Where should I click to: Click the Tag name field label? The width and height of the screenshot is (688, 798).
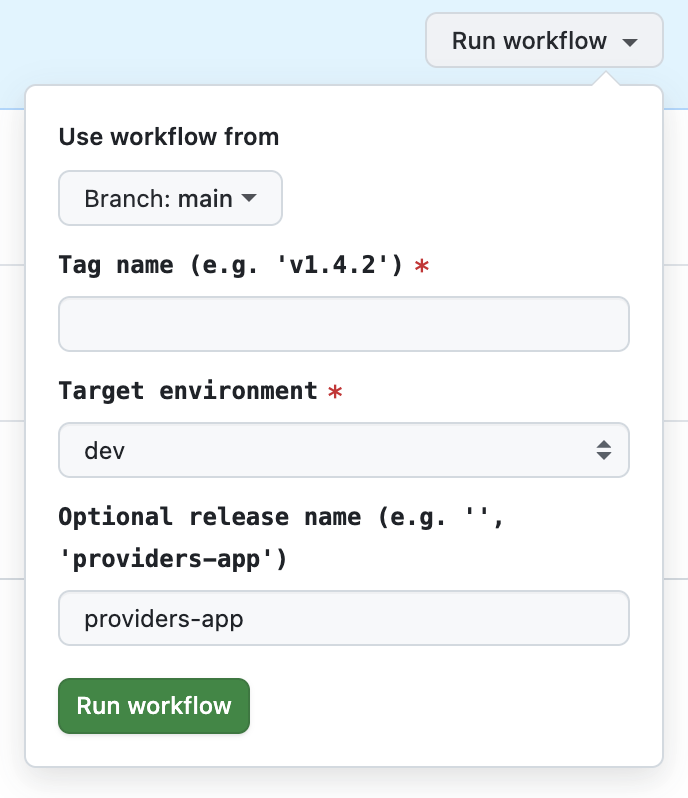[230, 265]
